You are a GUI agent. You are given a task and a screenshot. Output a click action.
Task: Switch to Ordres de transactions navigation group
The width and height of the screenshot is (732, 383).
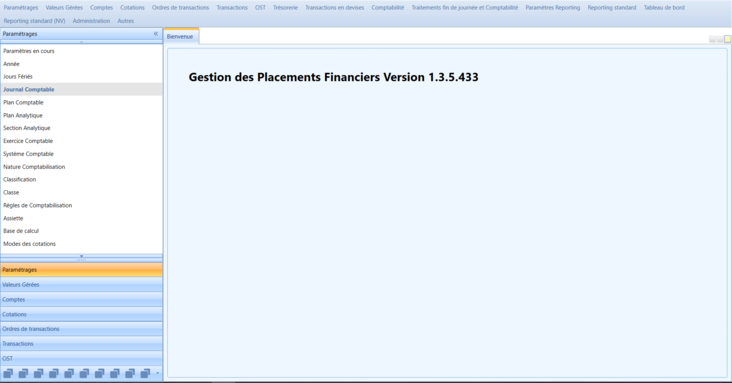pos(81,329)
